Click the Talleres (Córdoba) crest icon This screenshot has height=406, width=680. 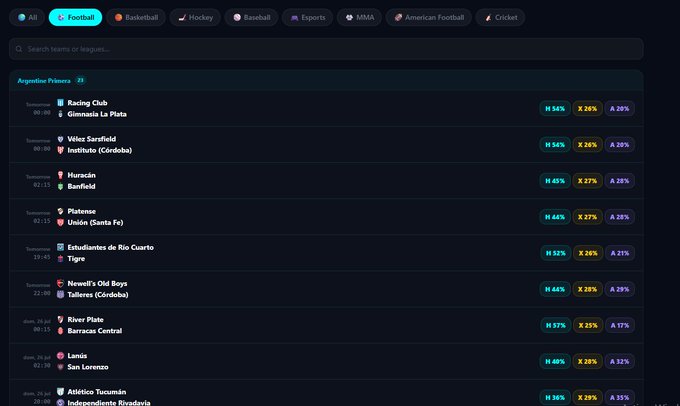[x=60, y=295]
